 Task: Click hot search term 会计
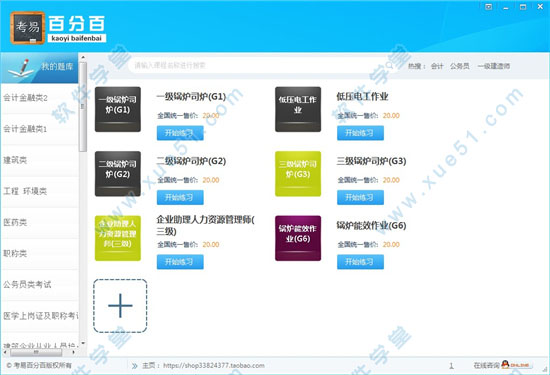437,66
